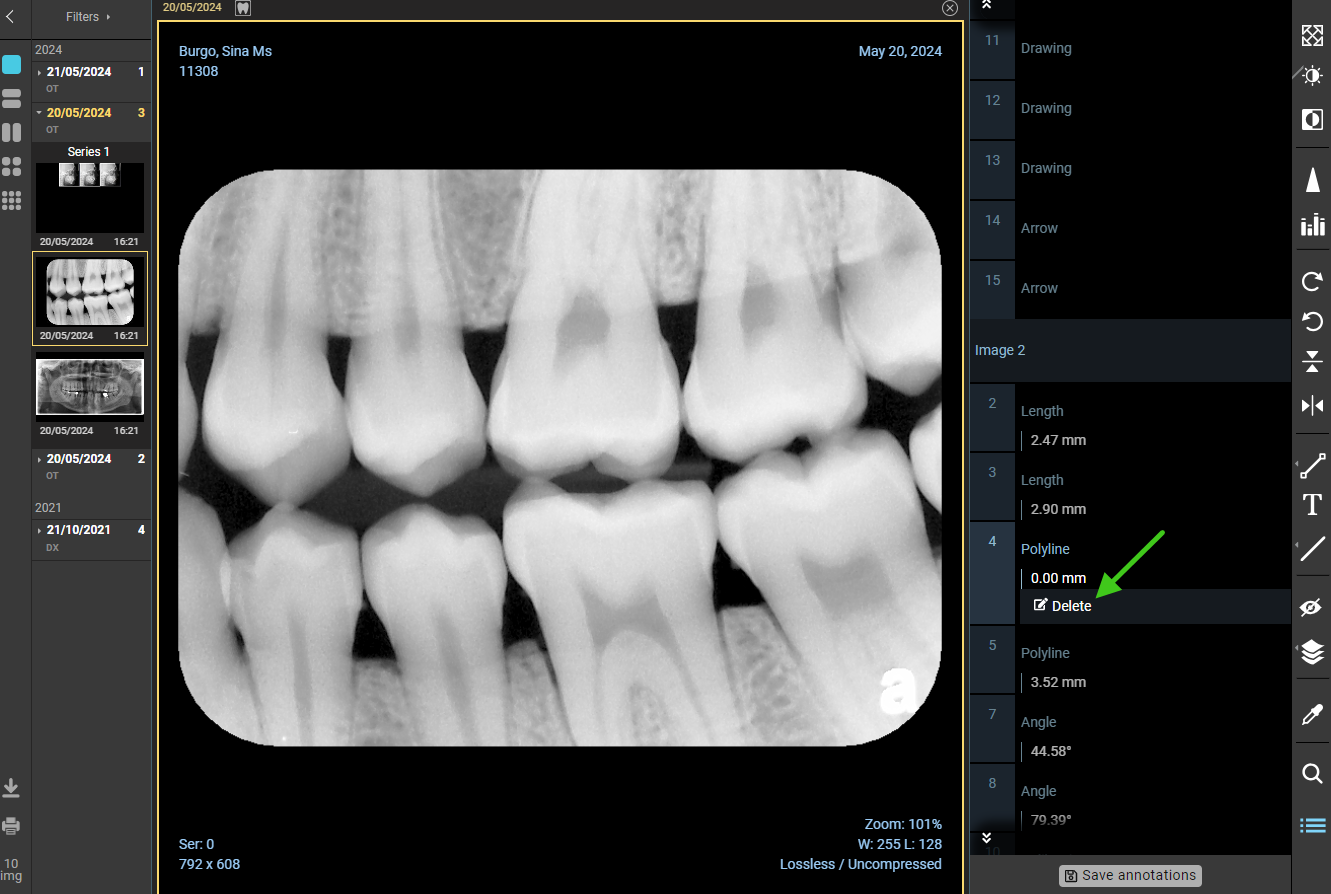Toggle annotation visibility eye icon
The height and width of the screenshot is (894, 1331).
(x=1312, y=607)
